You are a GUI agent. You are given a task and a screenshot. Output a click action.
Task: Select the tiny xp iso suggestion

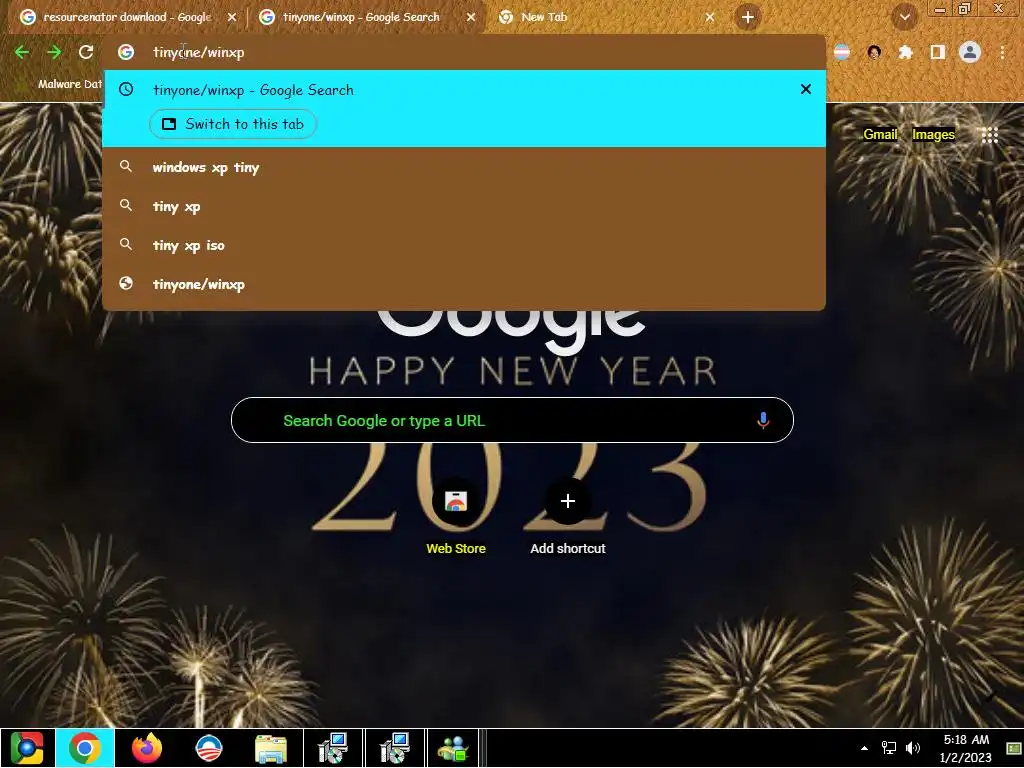[464, 246]
